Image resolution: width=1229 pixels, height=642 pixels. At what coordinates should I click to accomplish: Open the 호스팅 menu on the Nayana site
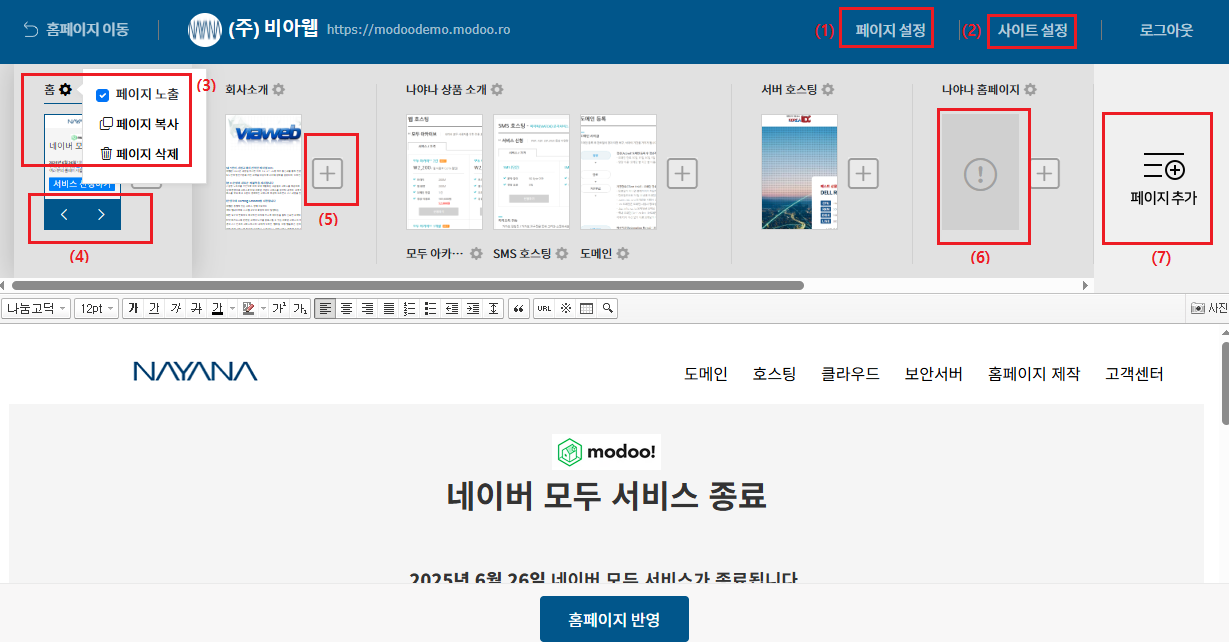[x=774, y=374]
